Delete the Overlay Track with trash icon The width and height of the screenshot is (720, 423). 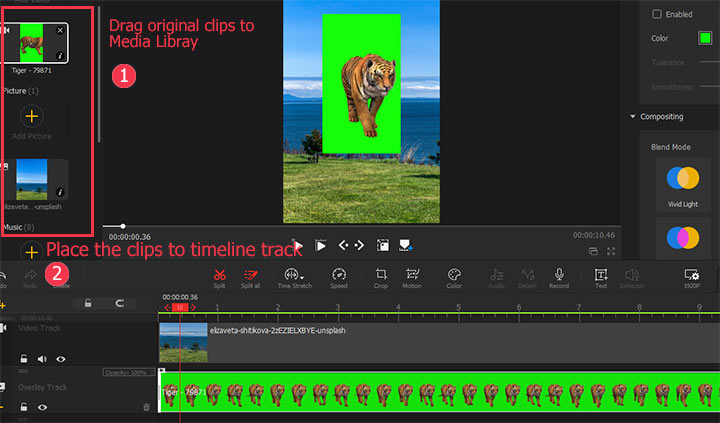click(x=146, y=407)
